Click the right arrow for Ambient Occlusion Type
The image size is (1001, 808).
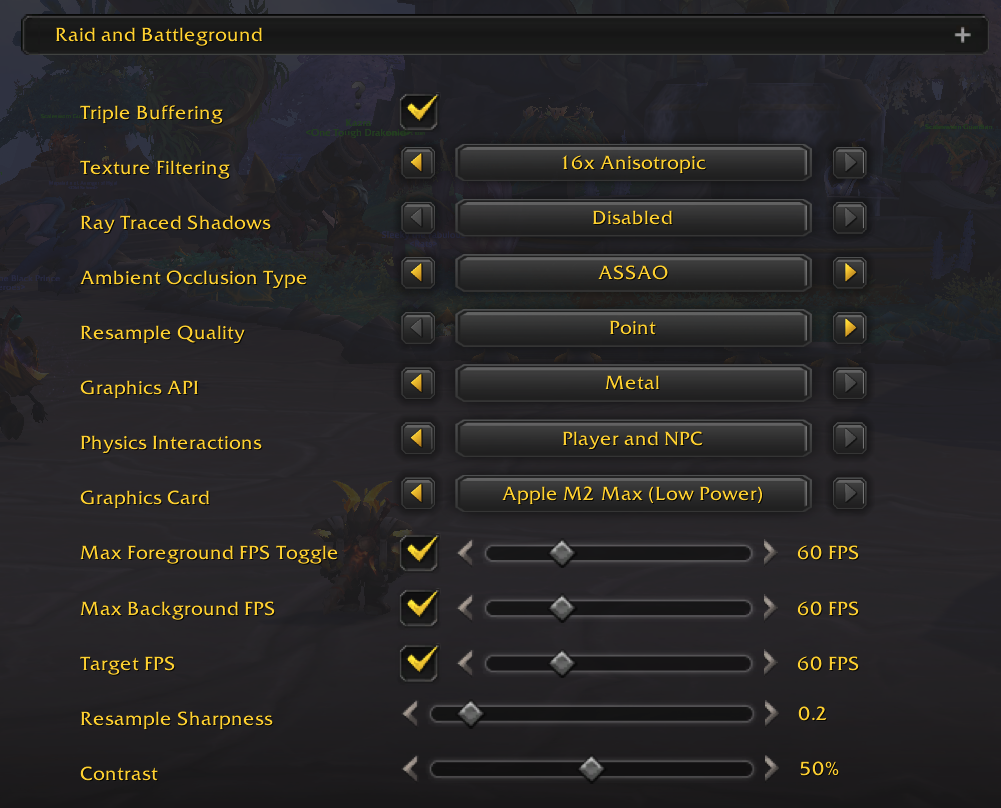click(849, 273)
